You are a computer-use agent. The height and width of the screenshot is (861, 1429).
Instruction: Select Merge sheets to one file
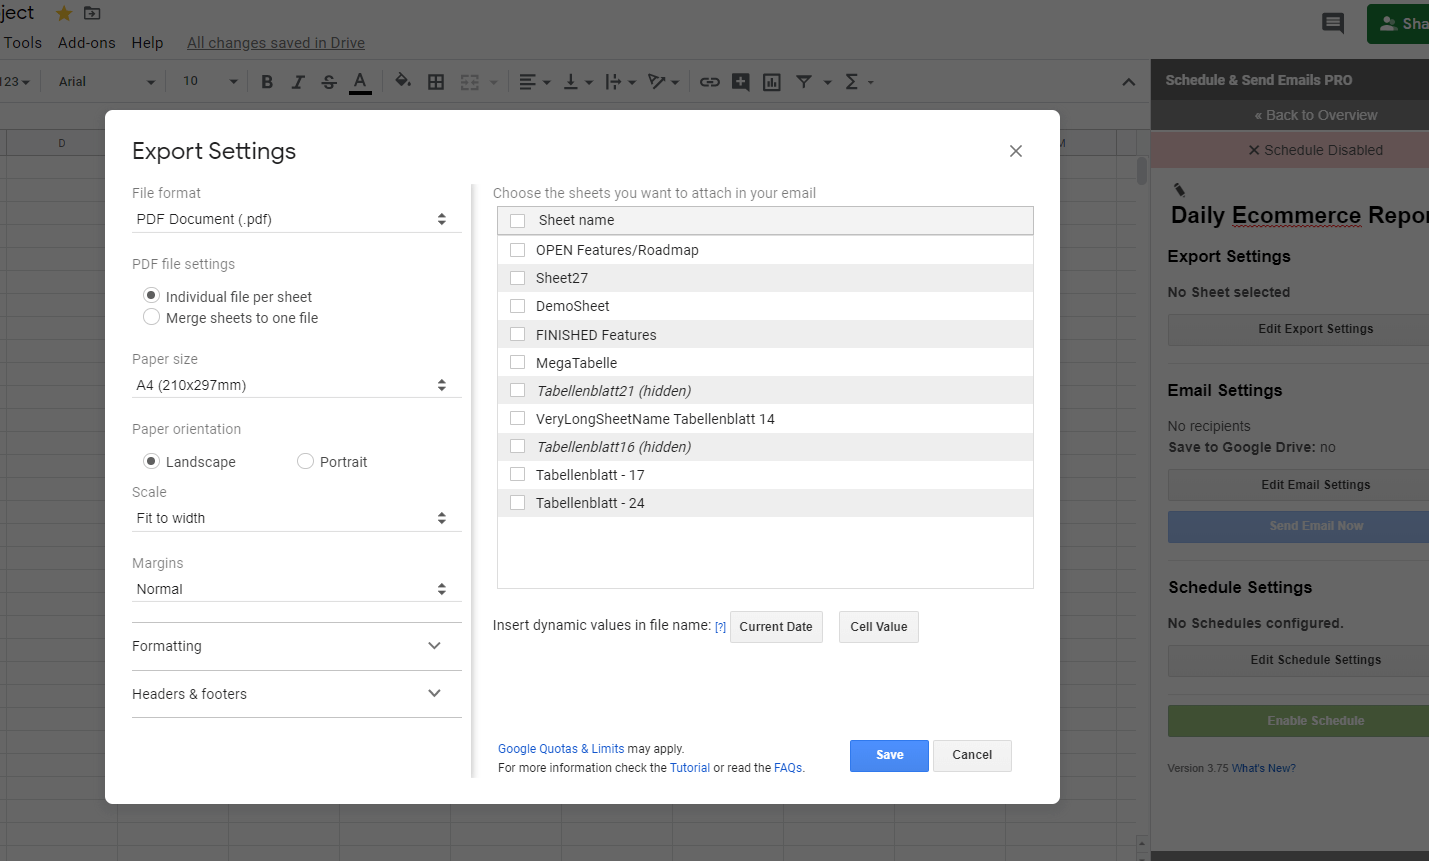point(152,317)
